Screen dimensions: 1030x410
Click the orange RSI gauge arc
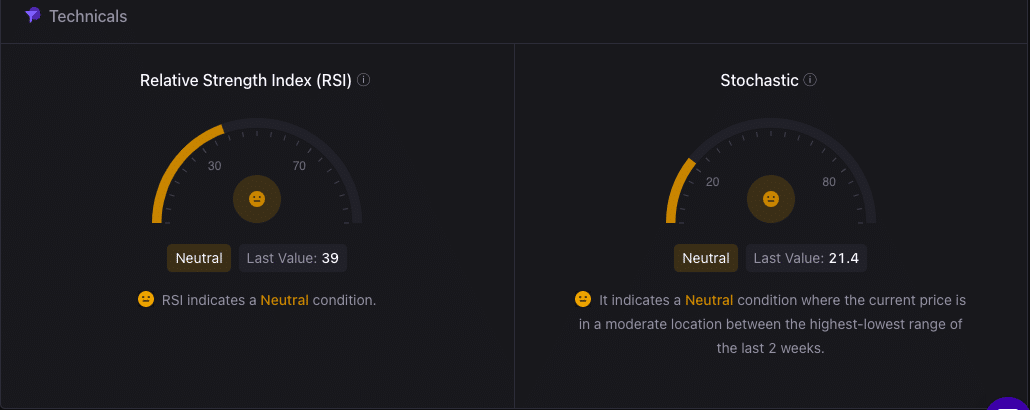(173, 165)
